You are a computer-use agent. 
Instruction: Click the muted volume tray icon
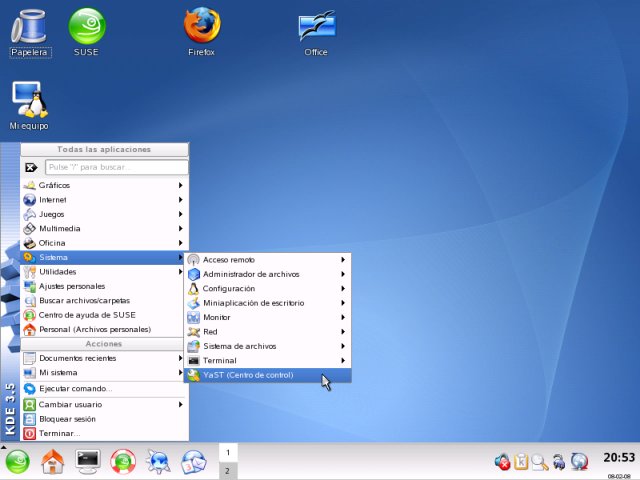point(502,462)
